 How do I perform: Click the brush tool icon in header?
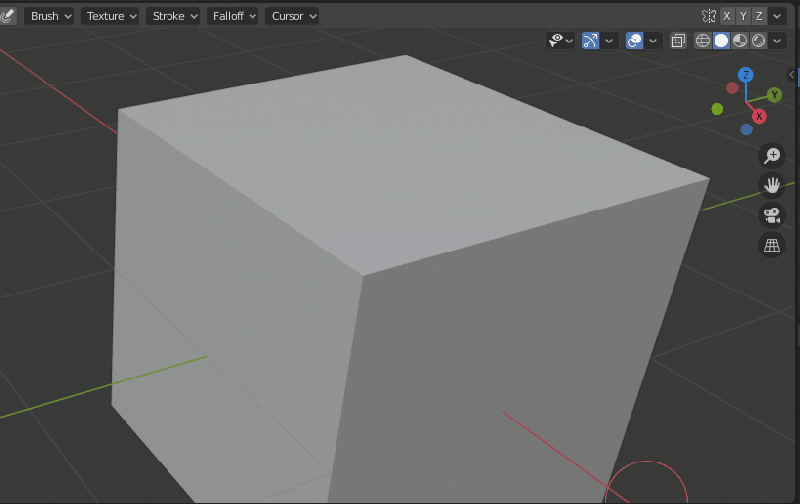coord(7,16)
